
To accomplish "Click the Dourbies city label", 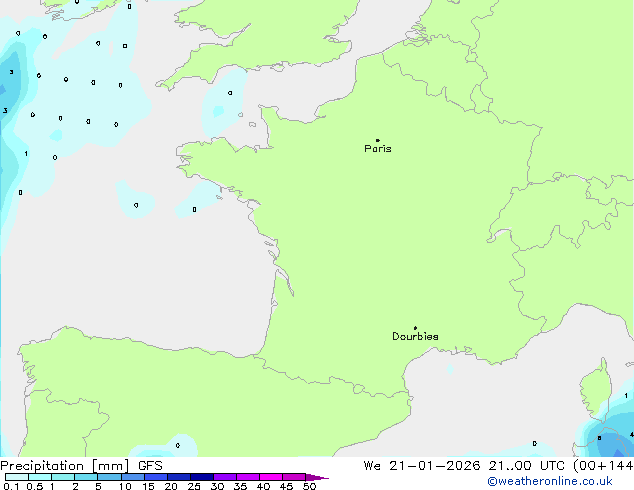I will (415, 336).
